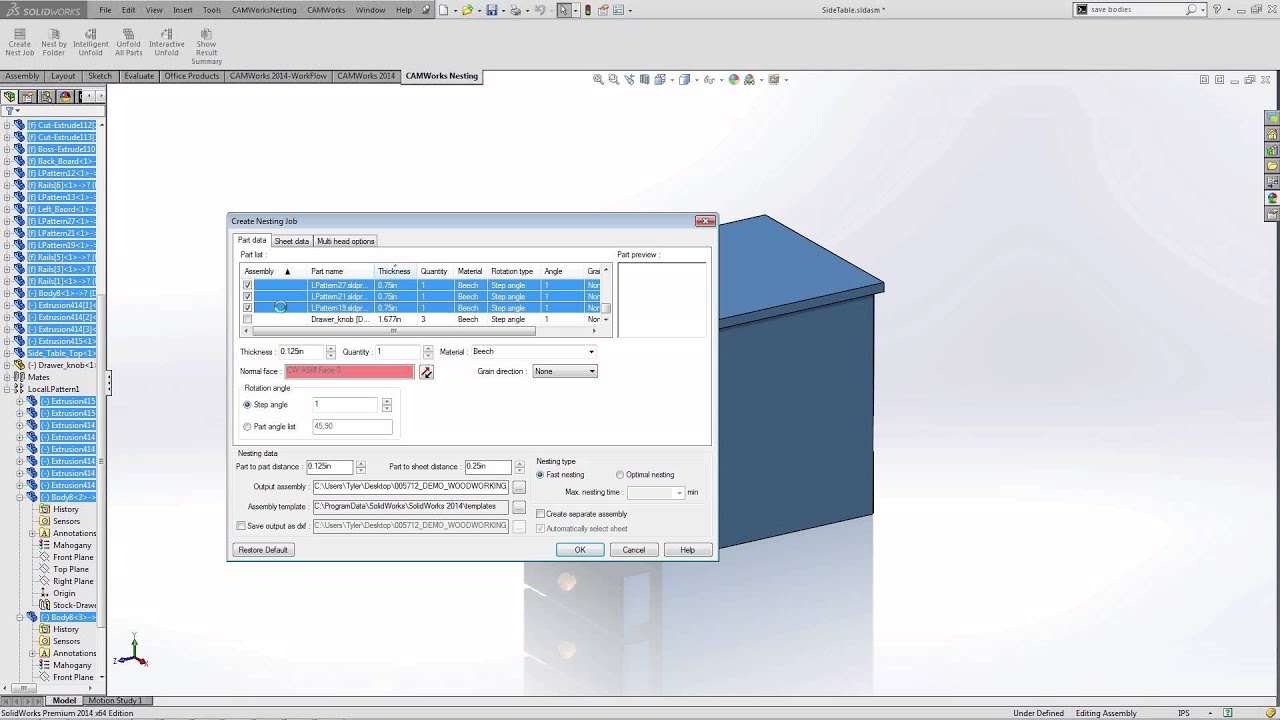Click the Print icon

(515, 10)
